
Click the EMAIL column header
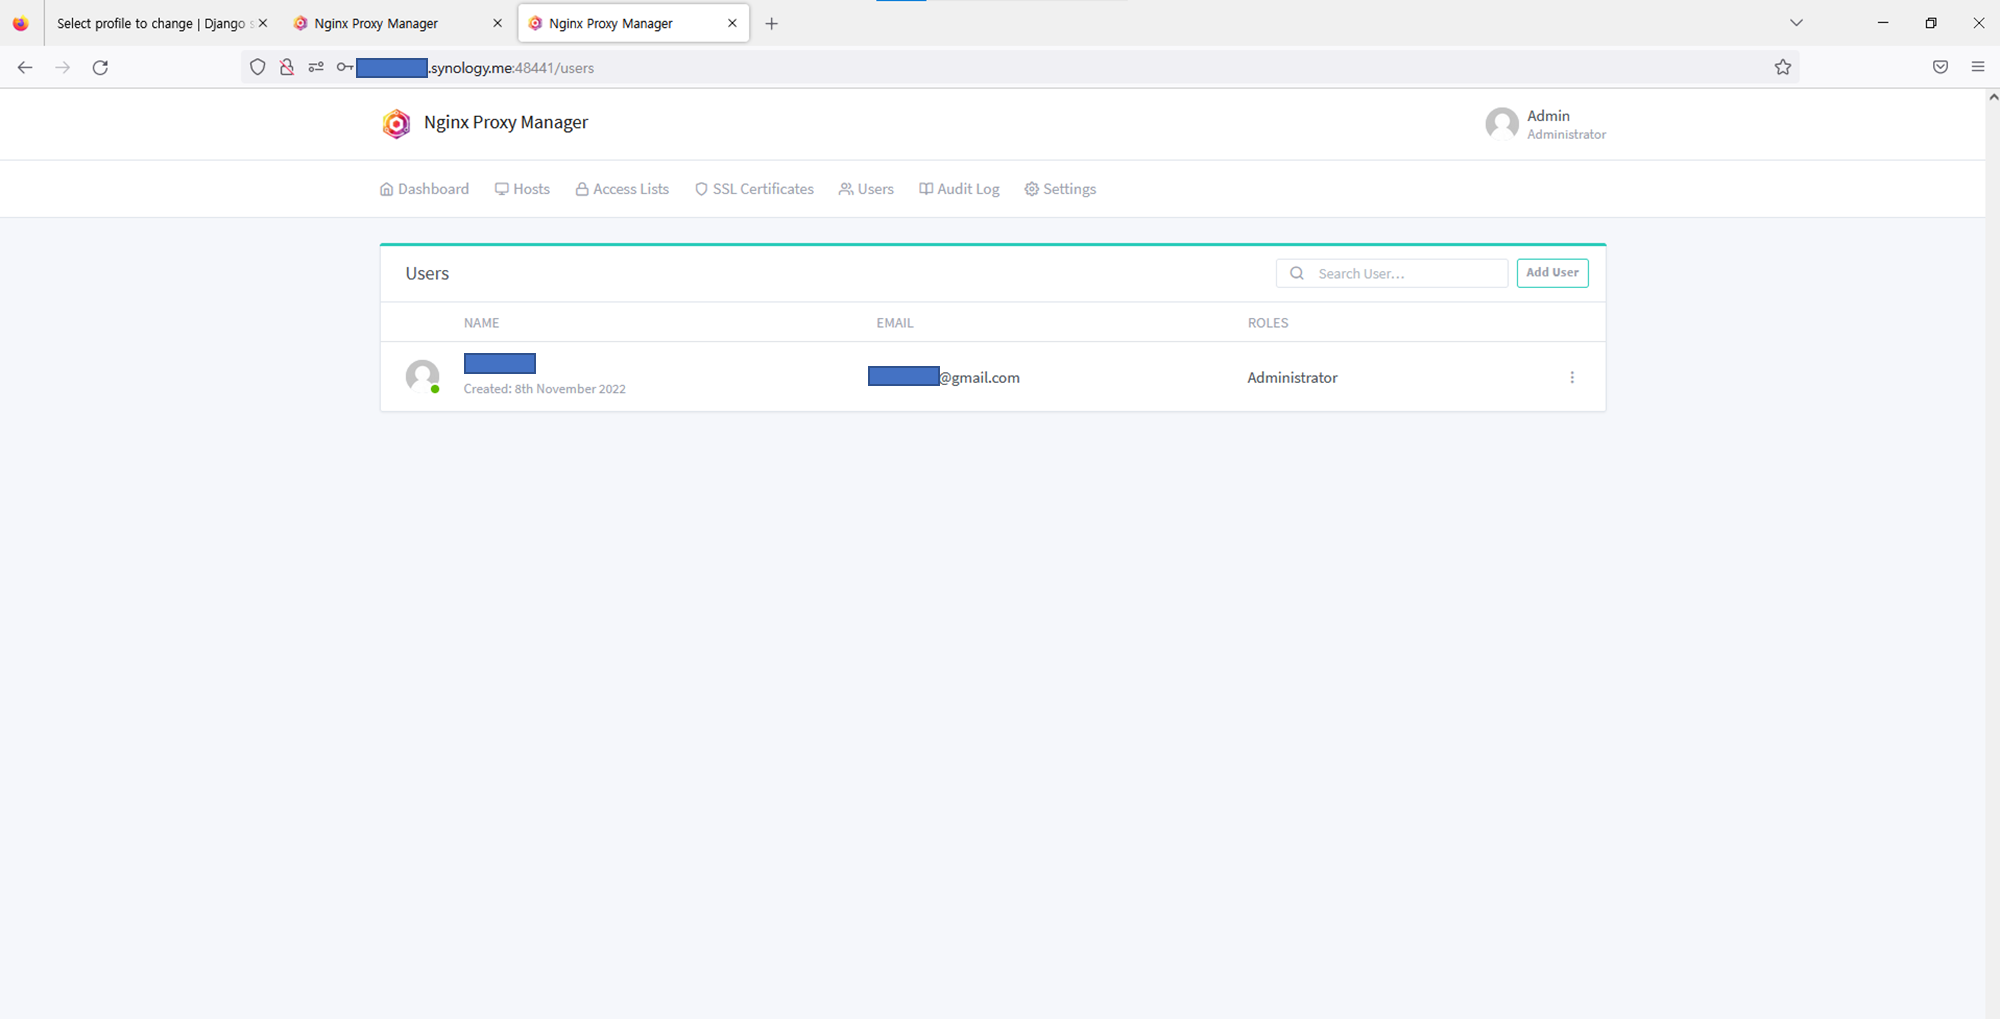point(895,323)
